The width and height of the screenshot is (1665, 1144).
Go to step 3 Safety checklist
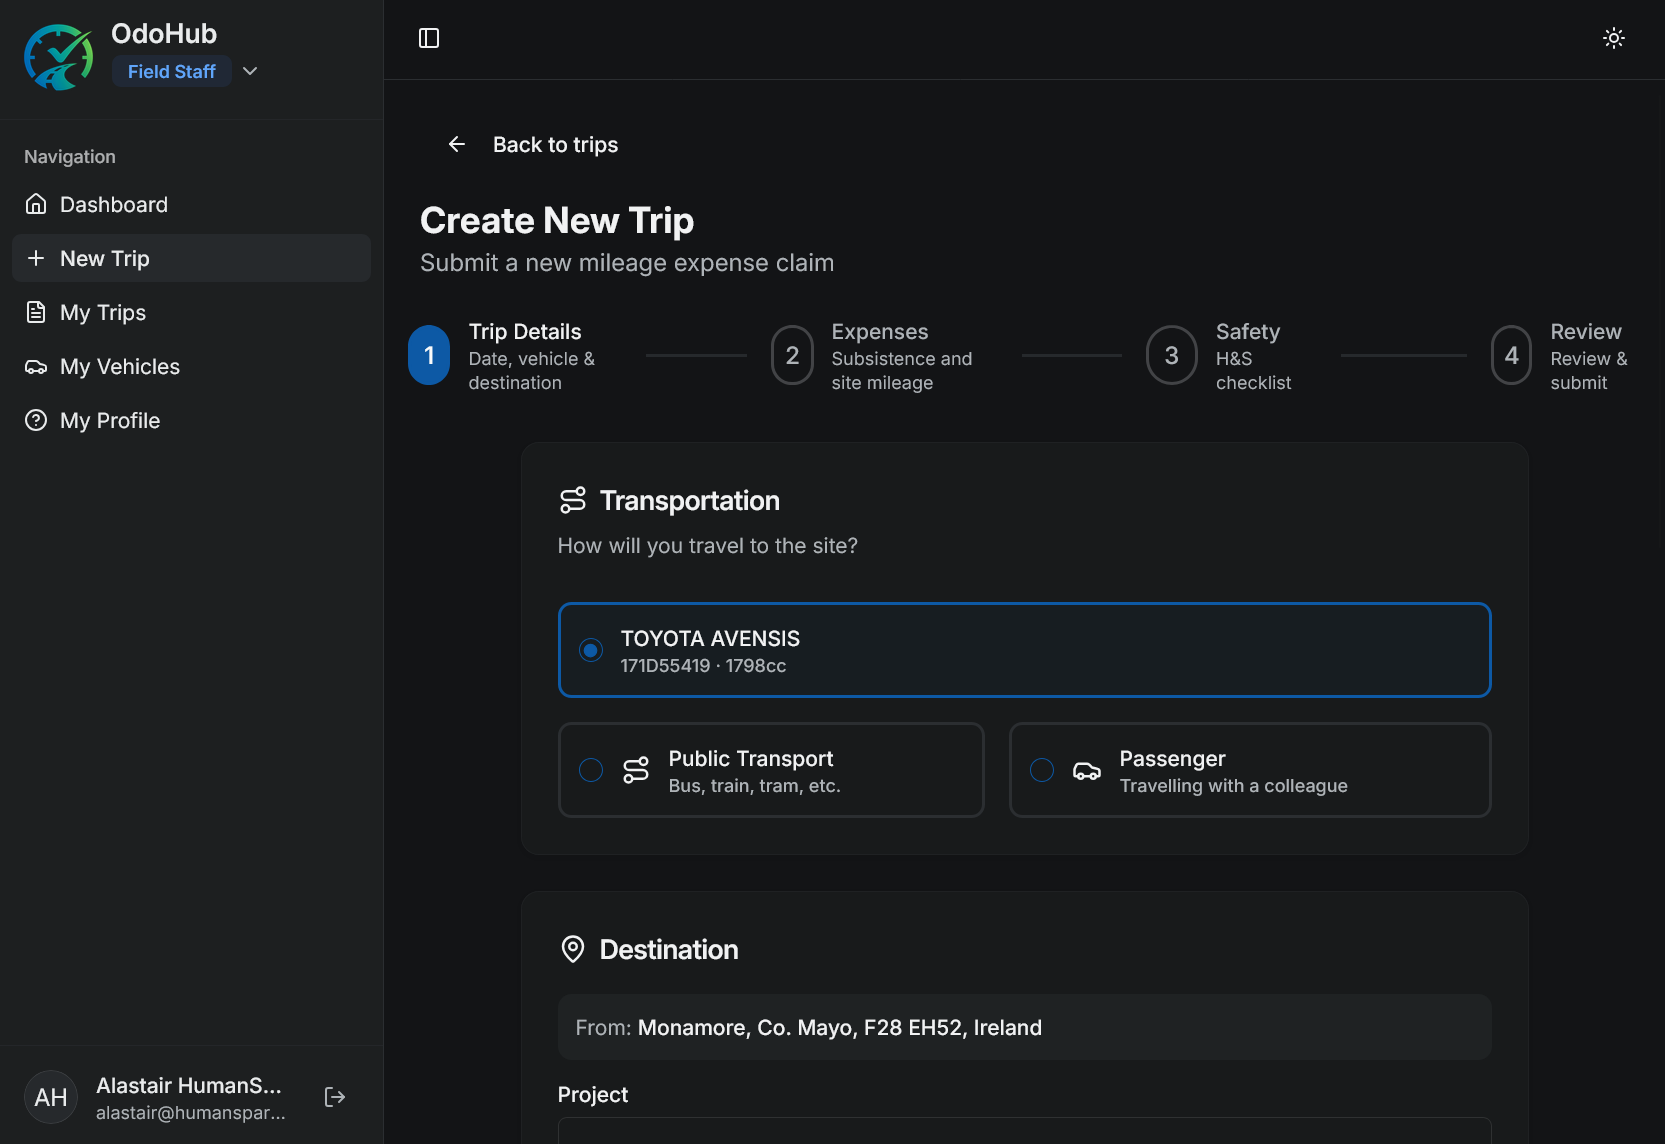point(1171,355)
